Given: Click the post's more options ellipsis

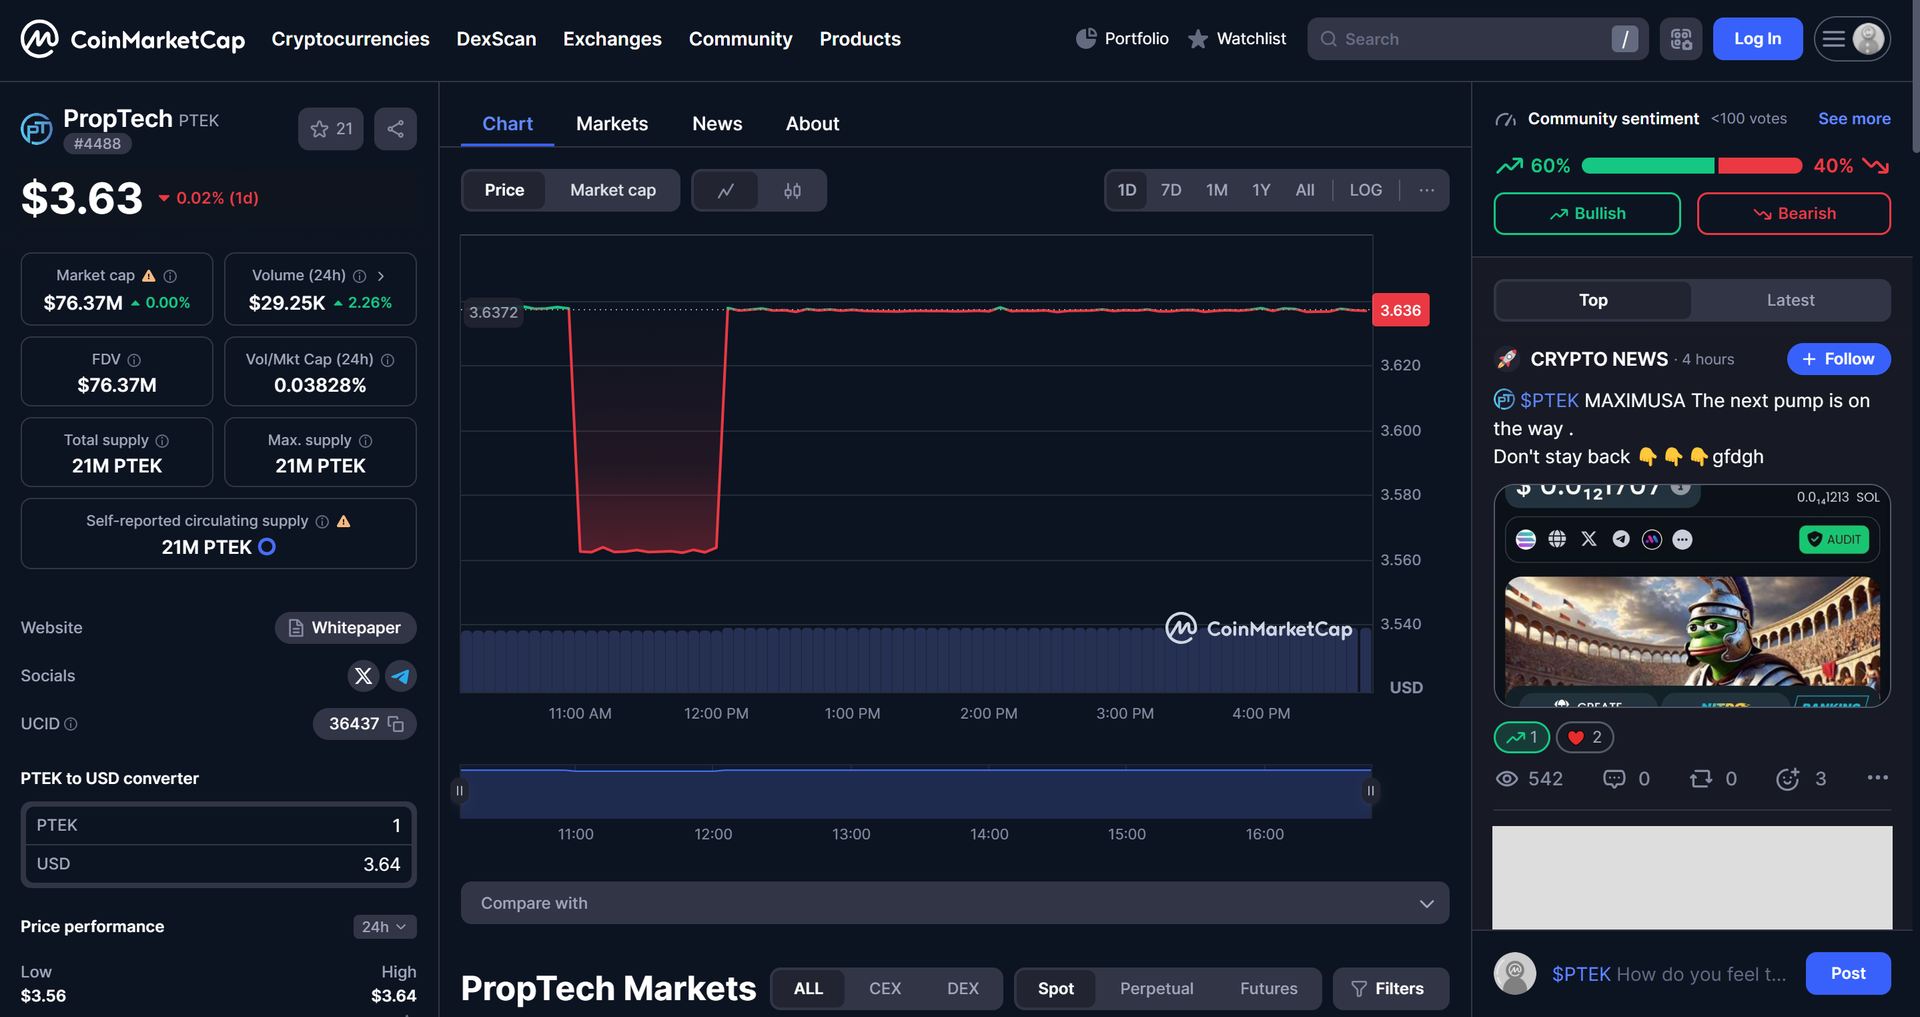Looking at the screenshot, I should (x=1877, y=778).
